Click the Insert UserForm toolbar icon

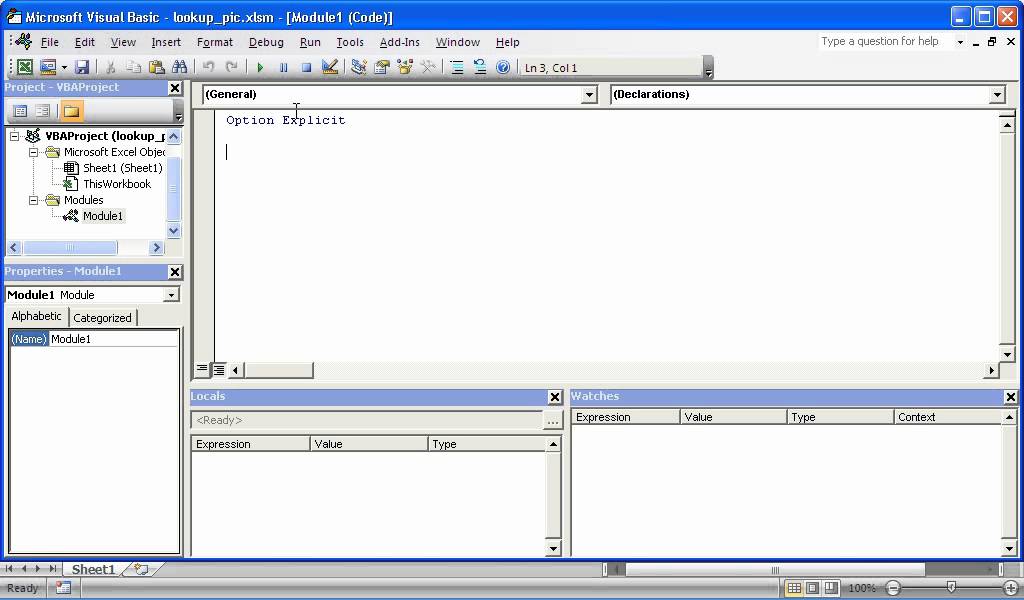(48, 67)
